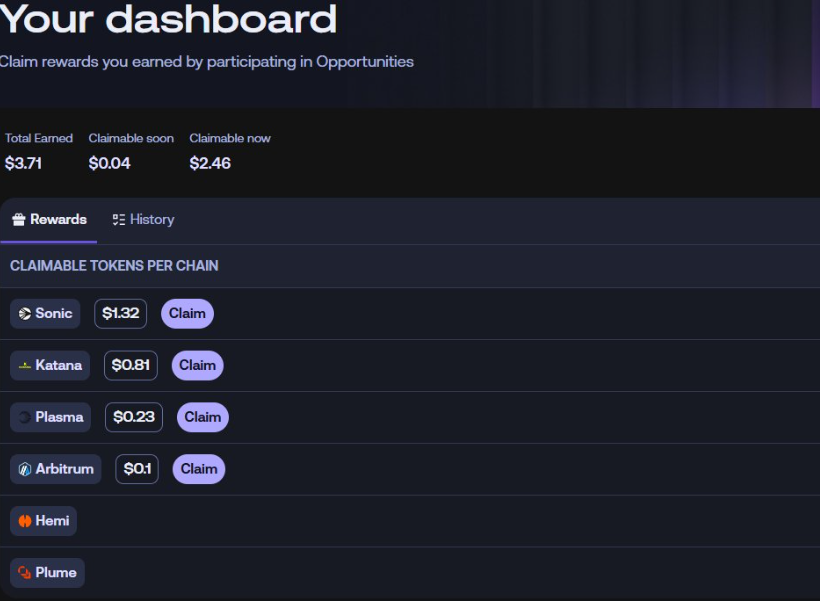Click the $0.81 Katana amount badge
The width and height of the screenshot is (820, 601).
point(131,366)
